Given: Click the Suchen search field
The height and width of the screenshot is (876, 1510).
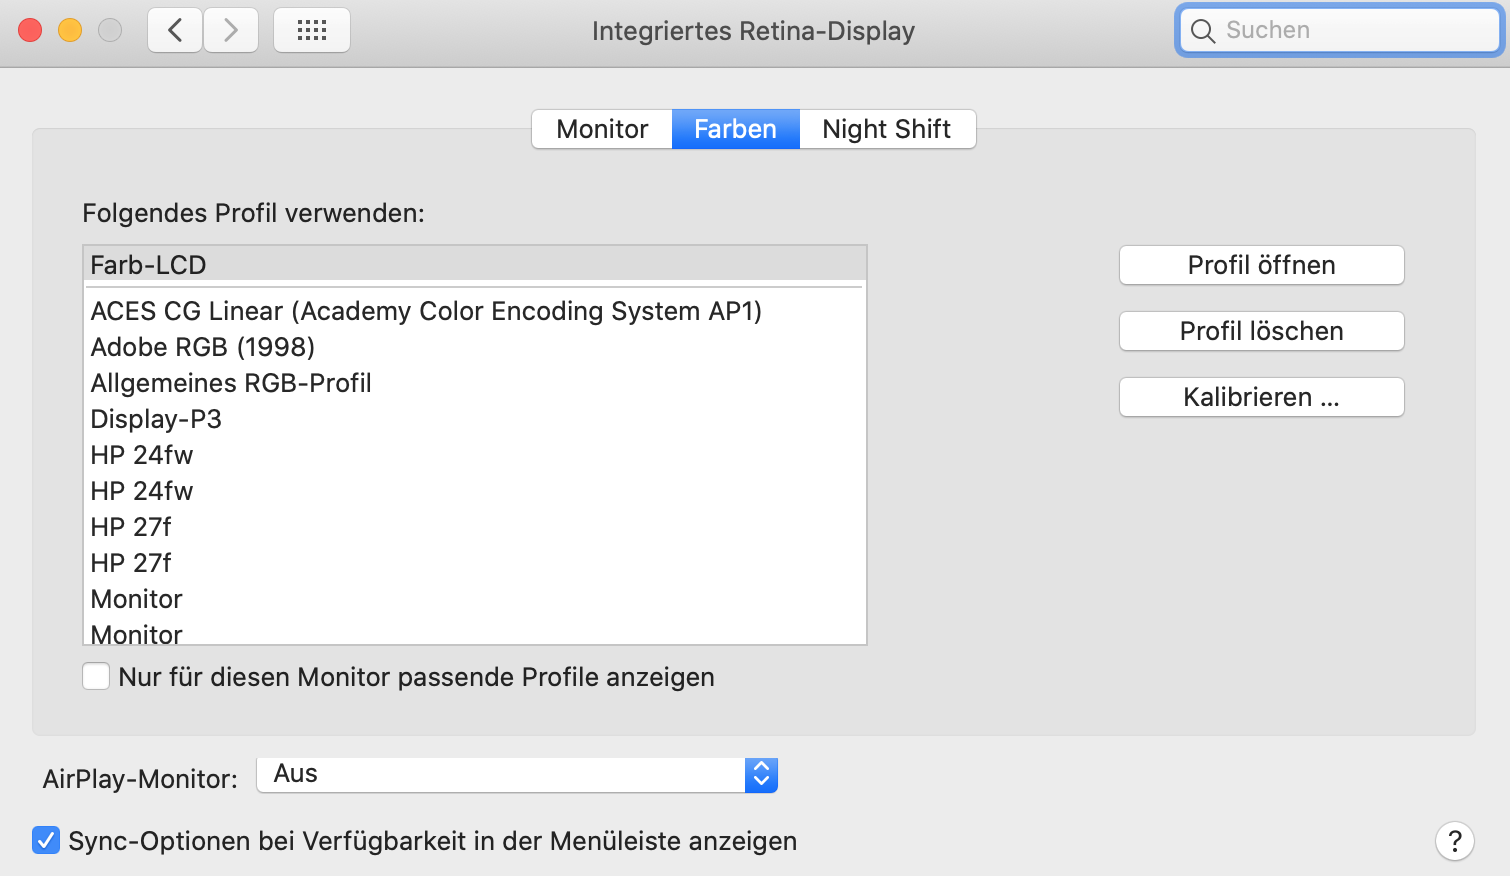Looking at the screenshot, I should (1340, 30).
